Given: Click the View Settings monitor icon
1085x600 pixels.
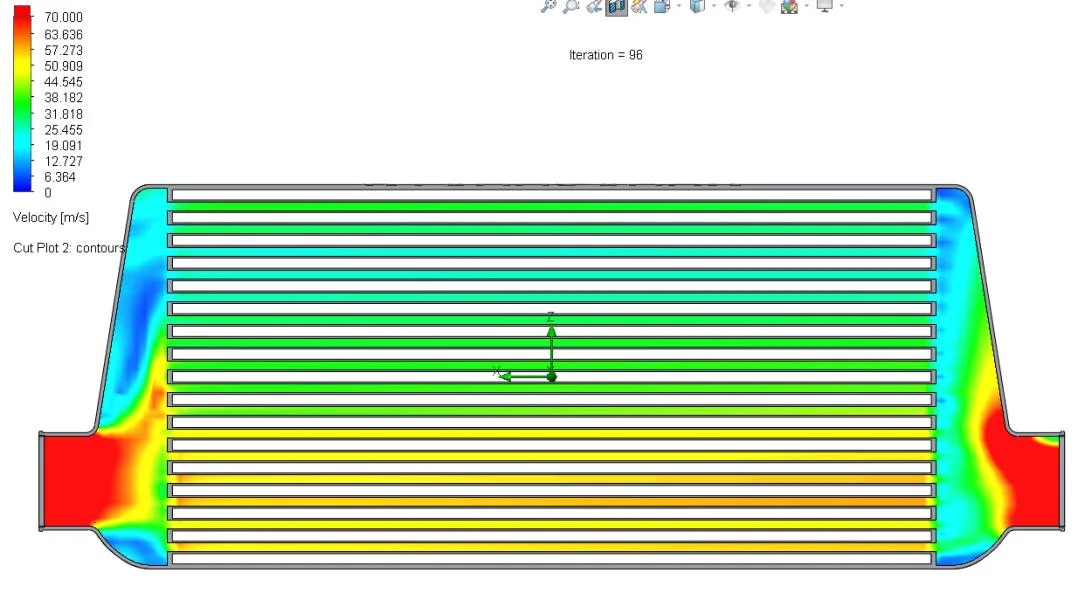Looking at the screenshot, I should pos(825,6).
